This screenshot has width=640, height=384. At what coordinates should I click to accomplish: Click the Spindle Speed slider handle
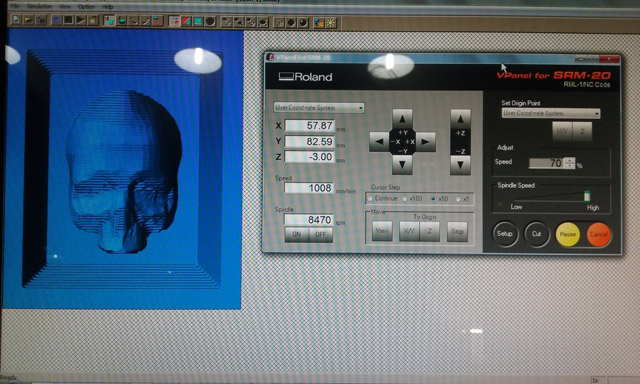pyautogui.click(x=587, y=196)
